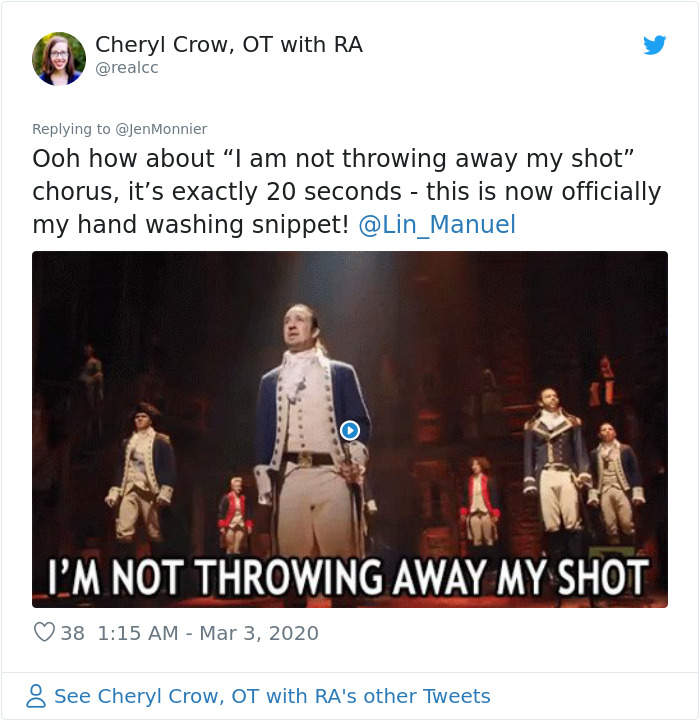This screenshot has height=721, width=700.
Task: Open the @Lin_Manuel mention link
Action: (436, 224)
